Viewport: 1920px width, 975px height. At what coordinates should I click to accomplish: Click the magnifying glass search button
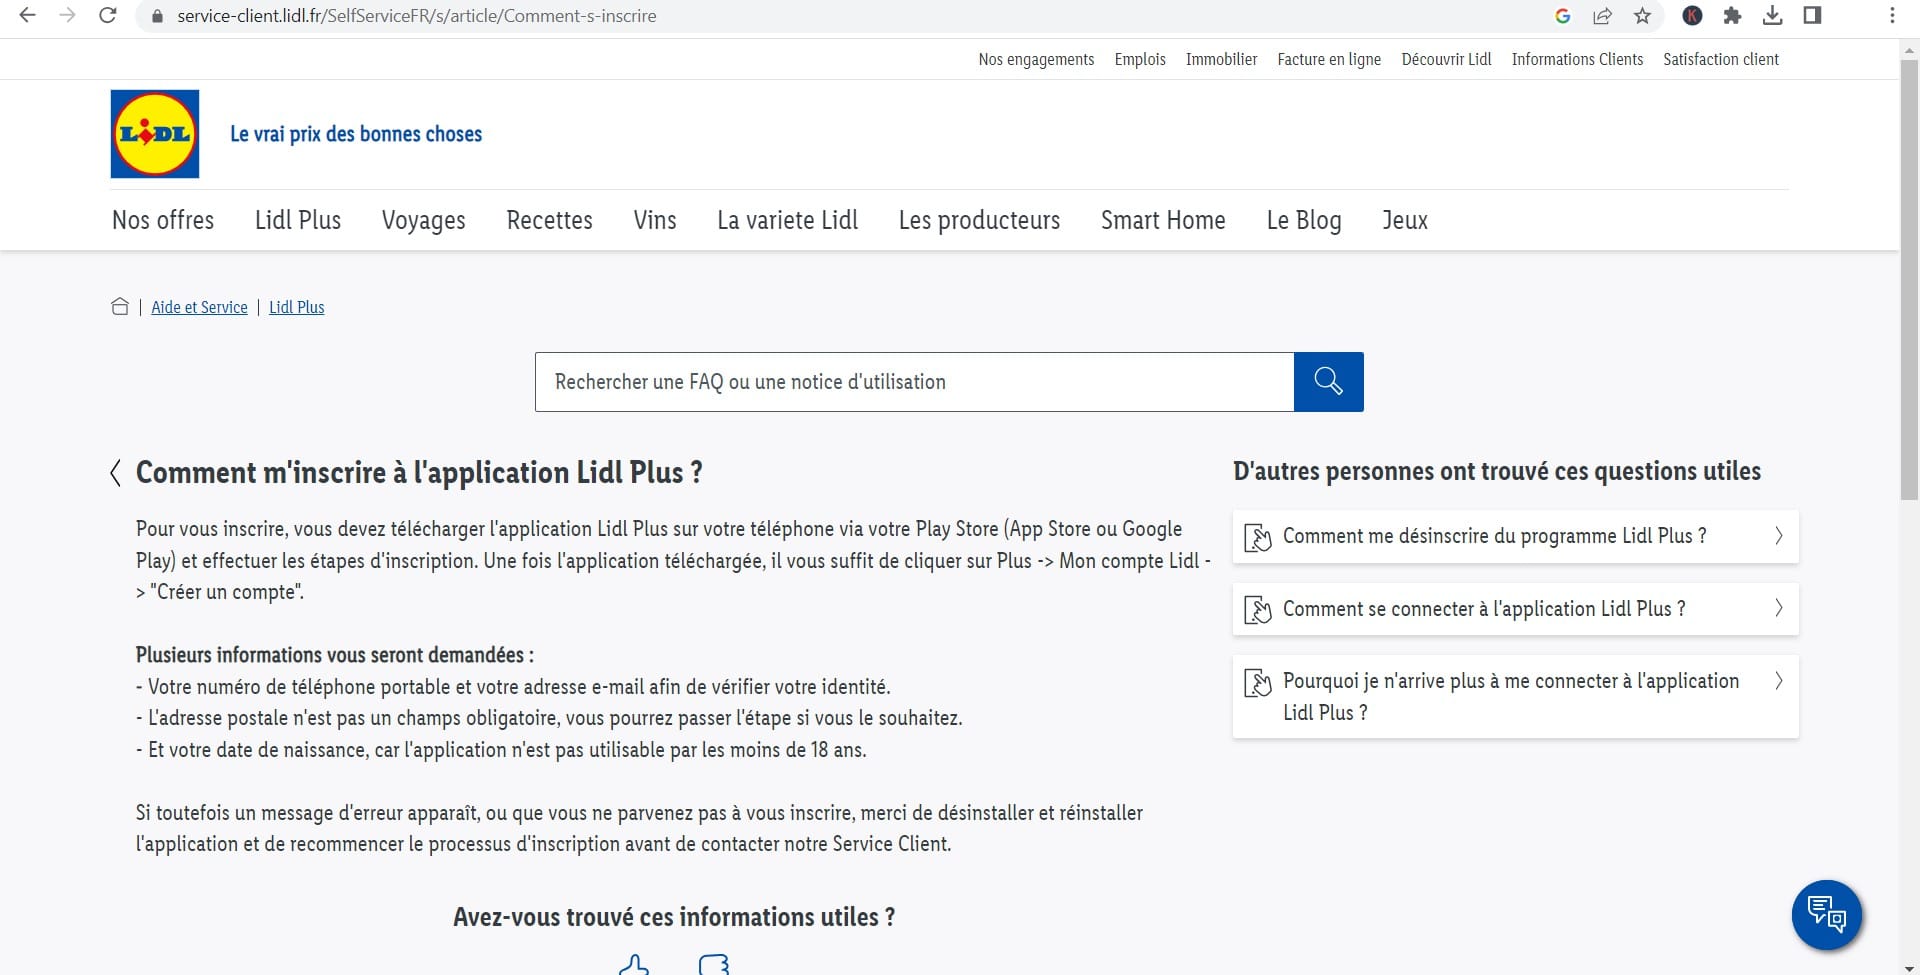click(x=1328, y=382)
